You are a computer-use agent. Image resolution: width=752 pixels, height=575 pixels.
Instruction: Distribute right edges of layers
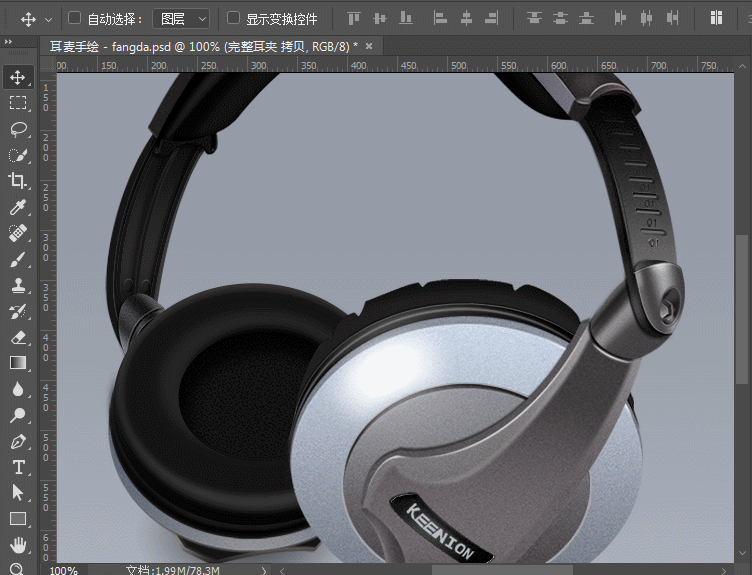tap(672, 18)
